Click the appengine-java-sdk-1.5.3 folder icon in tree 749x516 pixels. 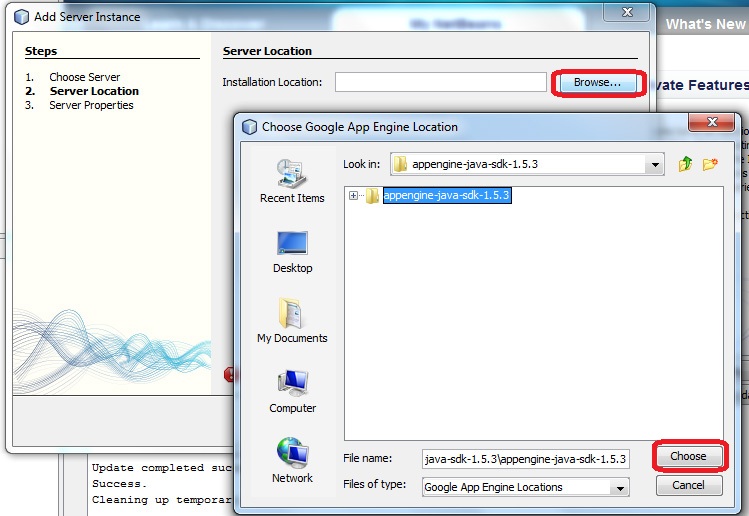pos(373,195)
